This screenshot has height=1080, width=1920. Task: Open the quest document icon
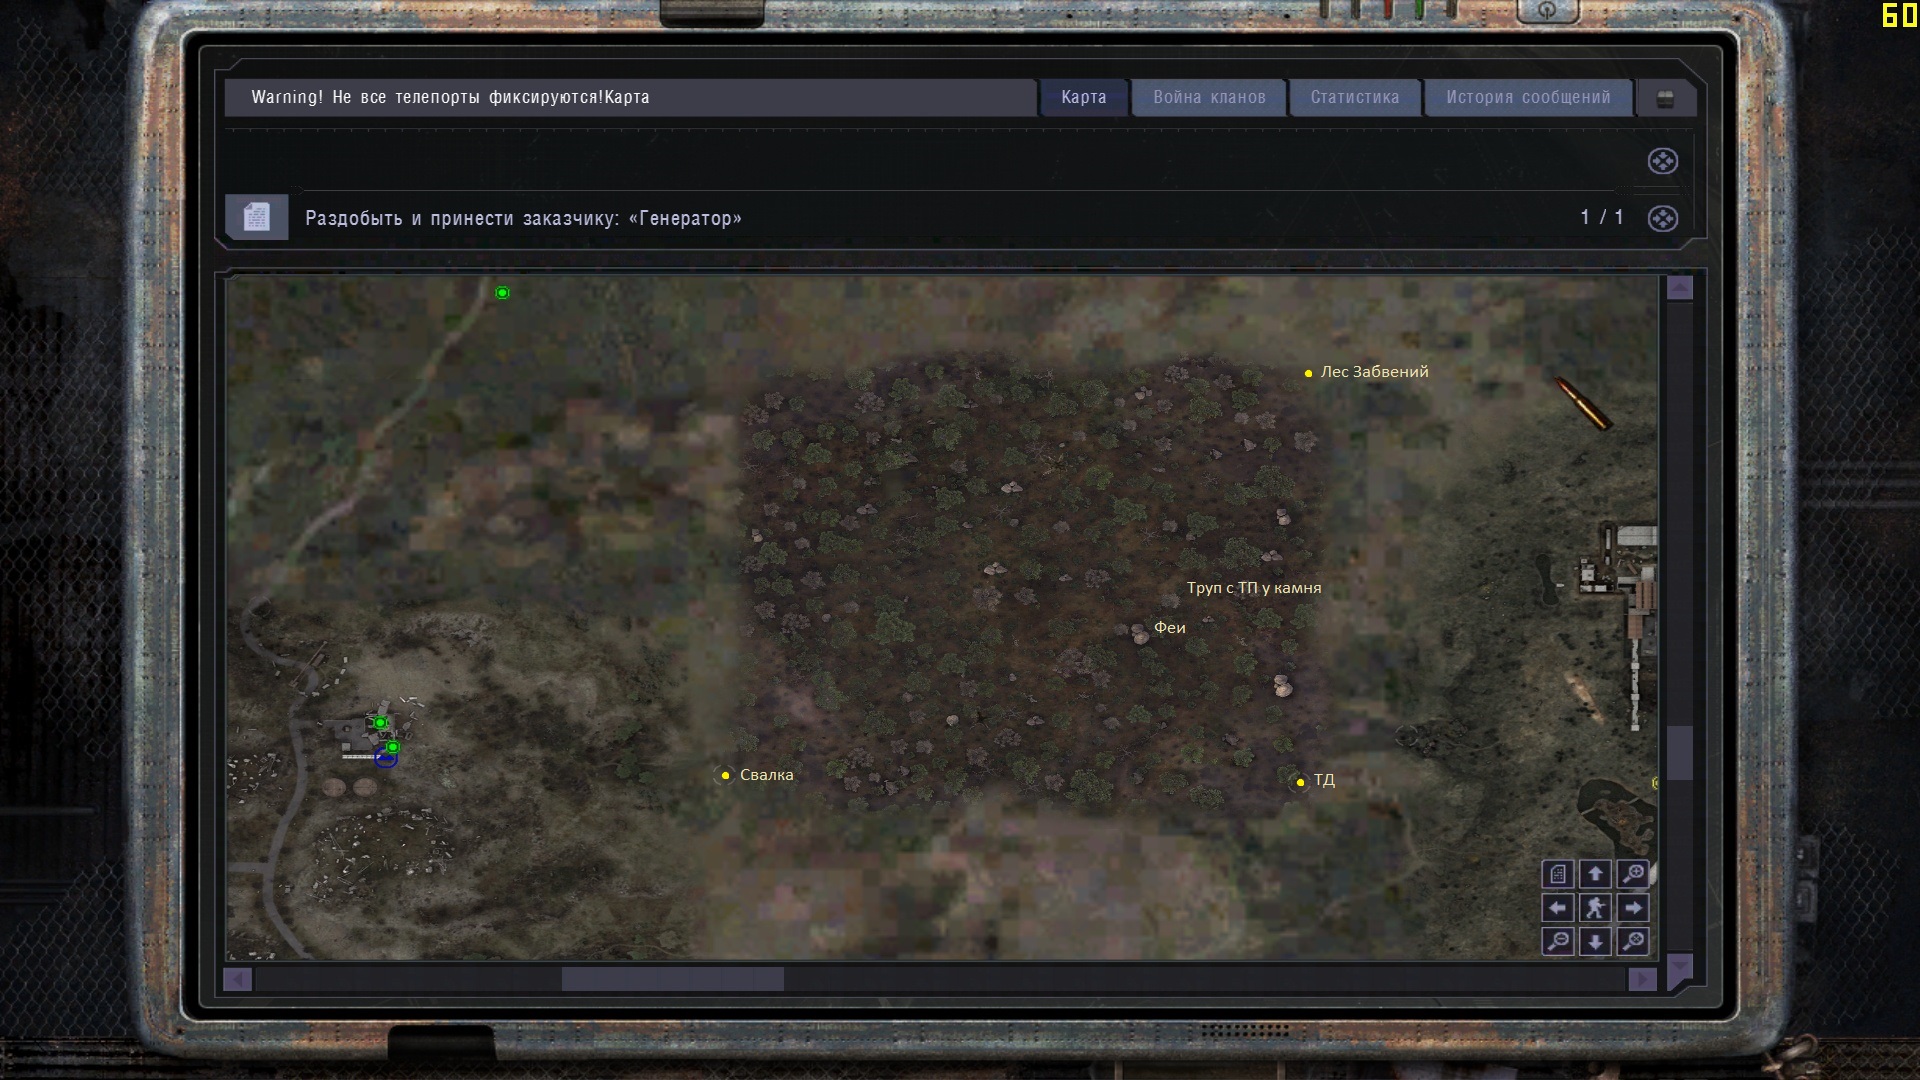(256, 217)
